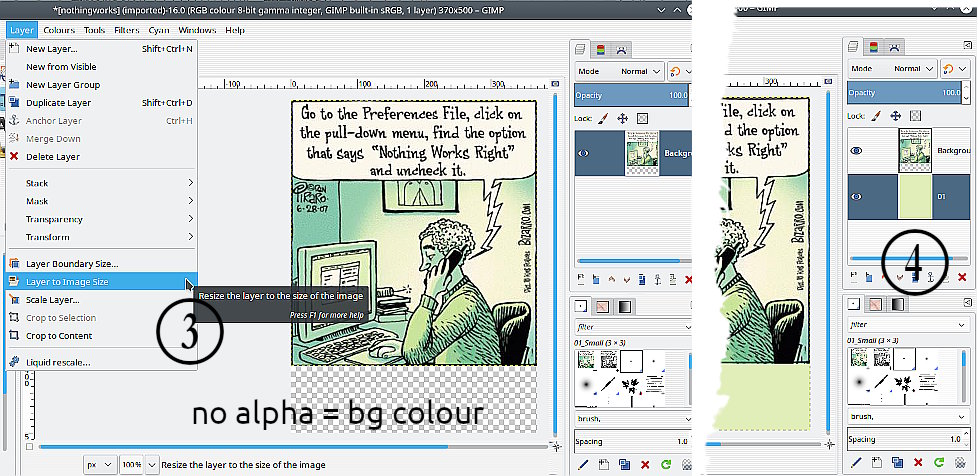Open Mode Normal dropdown in left Layers dock

coord(619,72)
